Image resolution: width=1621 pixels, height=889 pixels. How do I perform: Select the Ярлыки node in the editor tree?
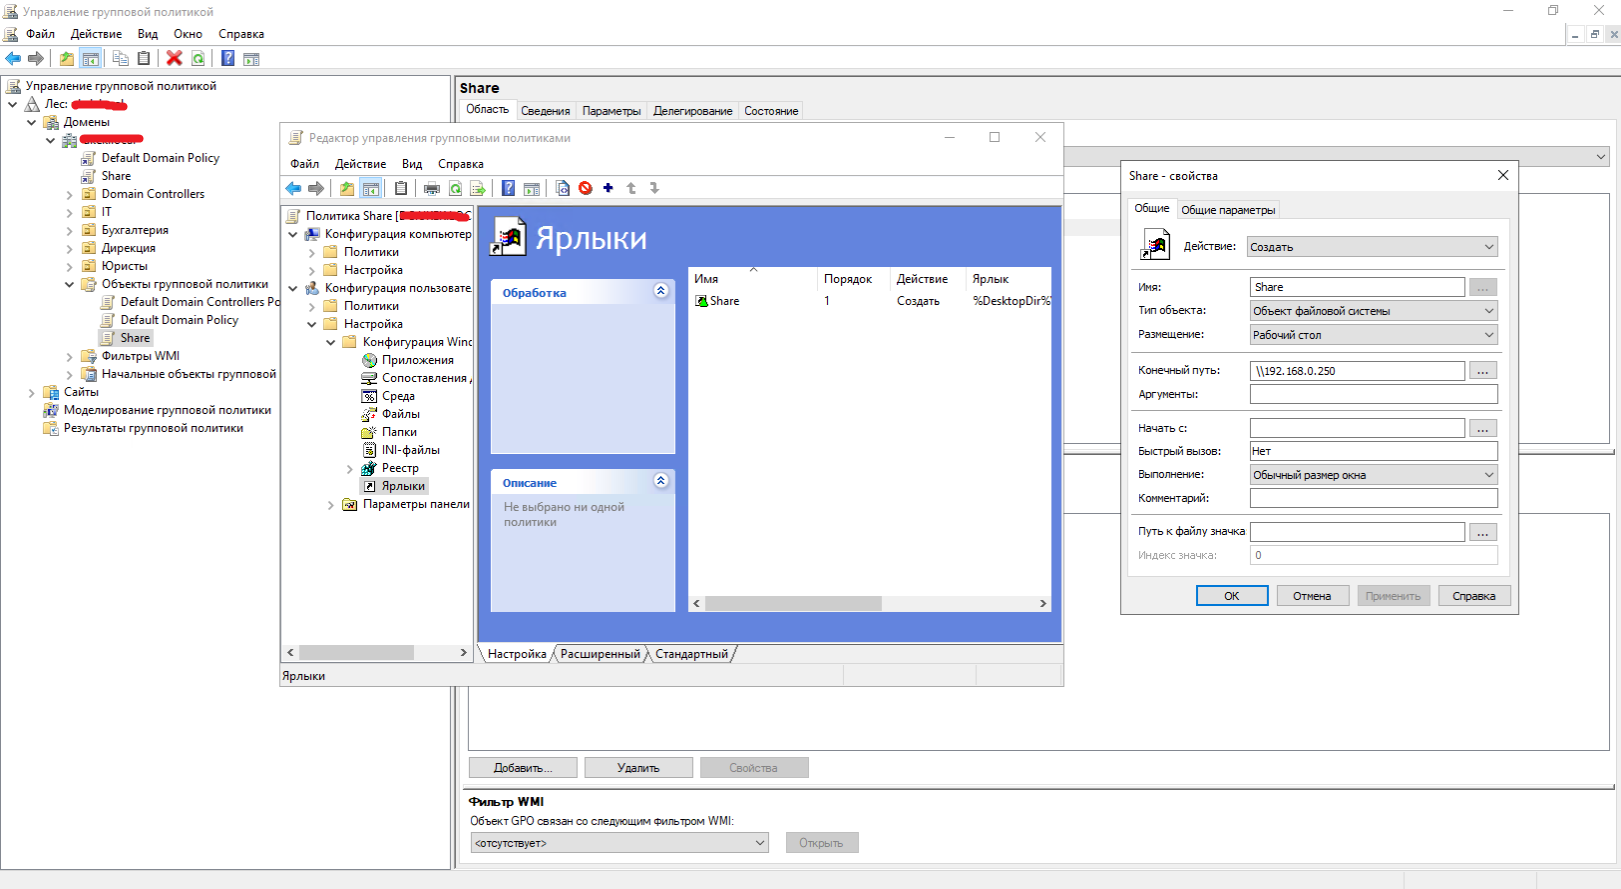[403, 486]
